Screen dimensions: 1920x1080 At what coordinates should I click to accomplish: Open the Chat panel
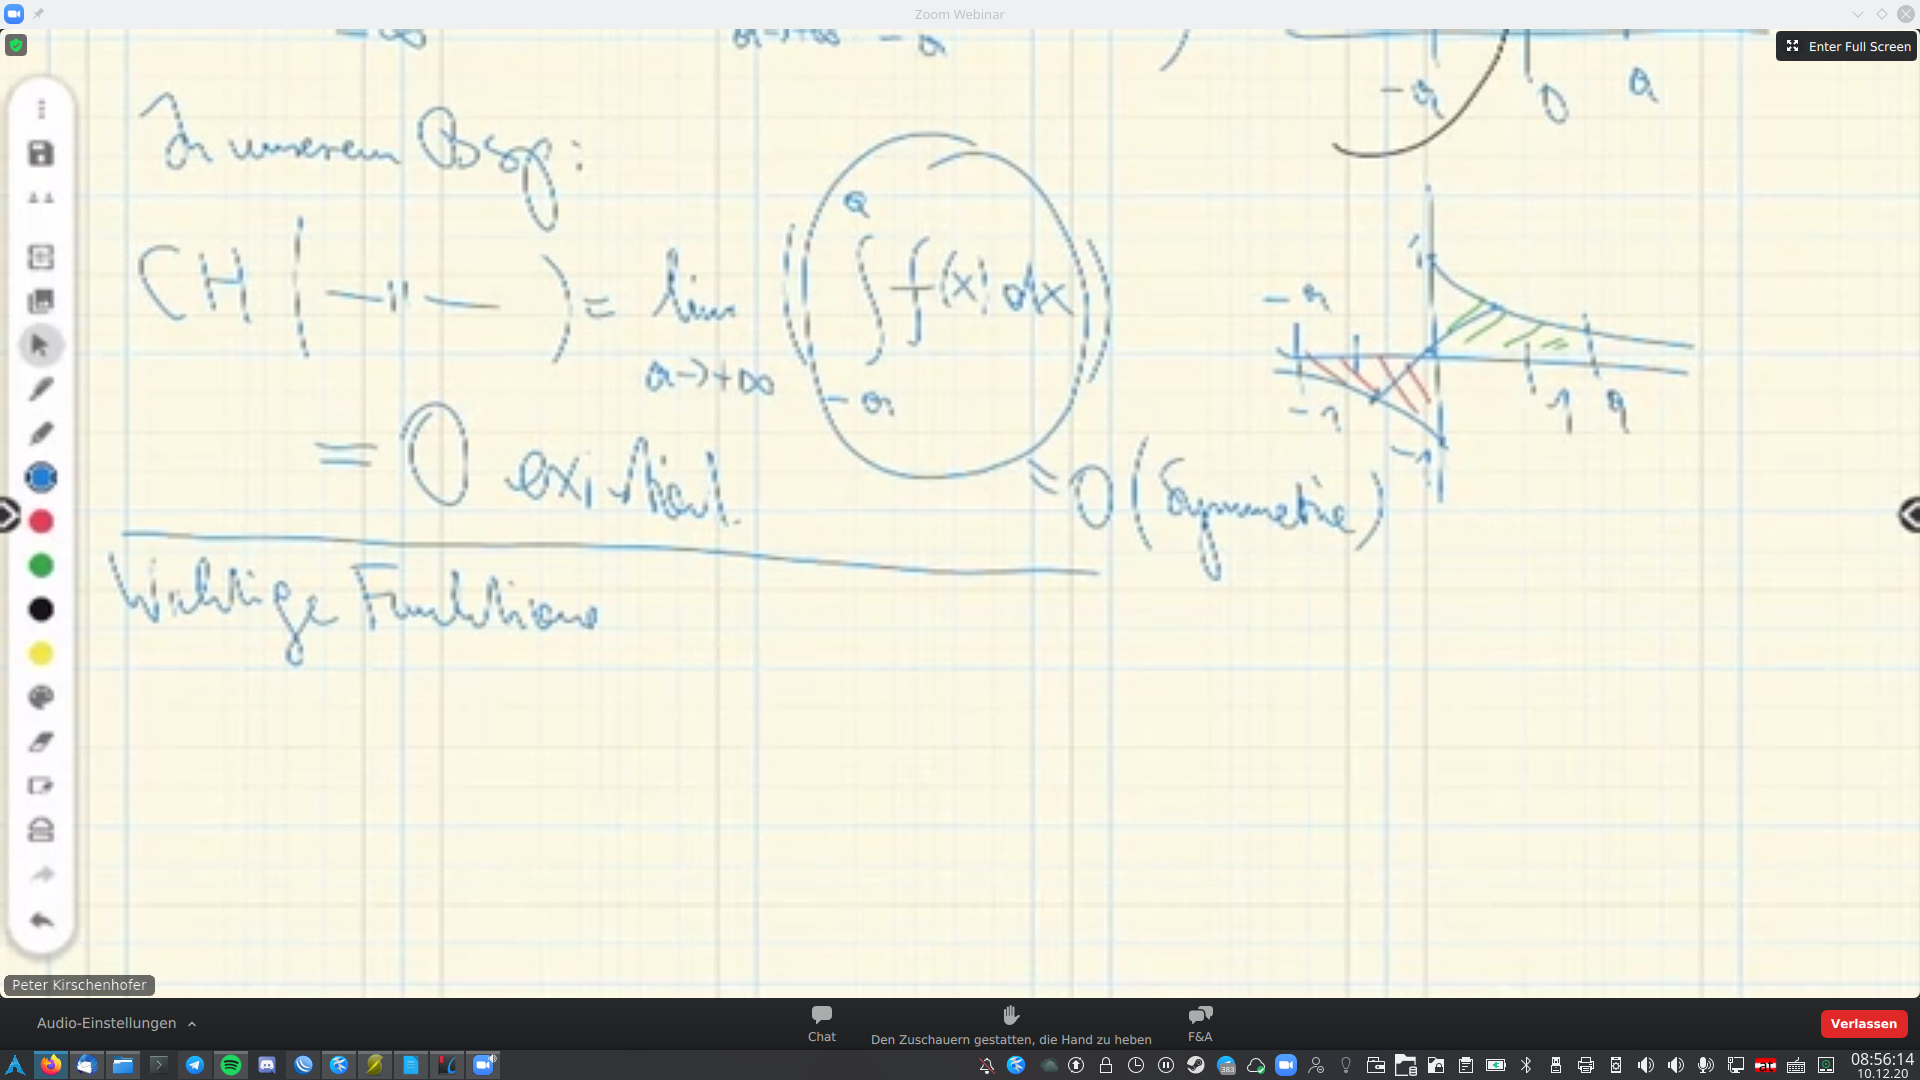(821, 1023)
